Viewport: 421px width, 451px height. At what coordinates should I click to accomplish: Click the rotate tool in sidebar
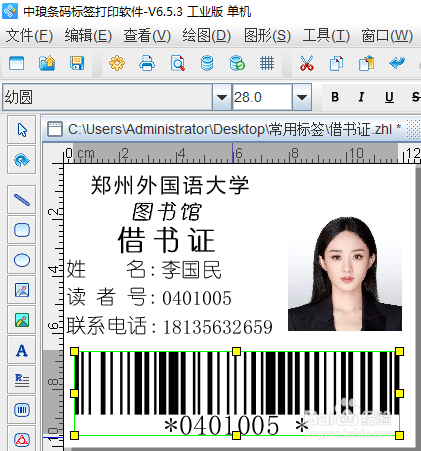(22, 160)
